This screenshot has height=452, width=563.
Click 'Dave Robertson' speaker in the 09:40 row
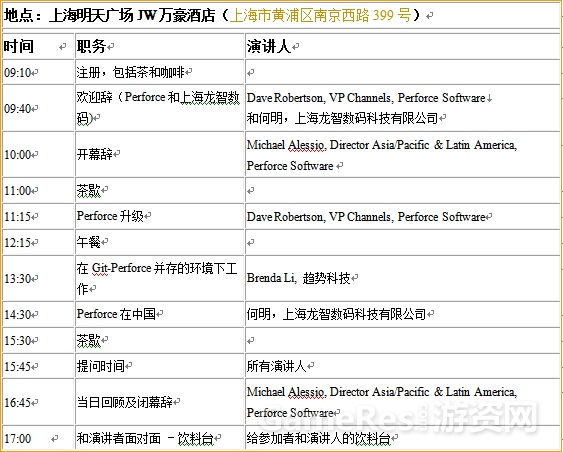click(285, 98)
